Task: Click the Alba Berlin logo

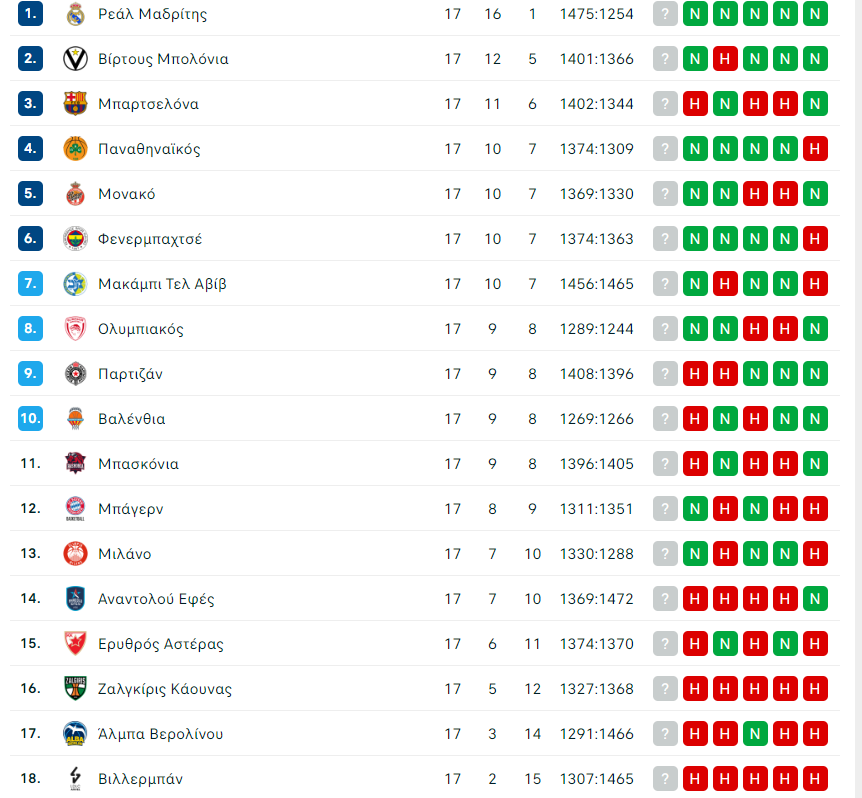Action: [x=75, y=734]
